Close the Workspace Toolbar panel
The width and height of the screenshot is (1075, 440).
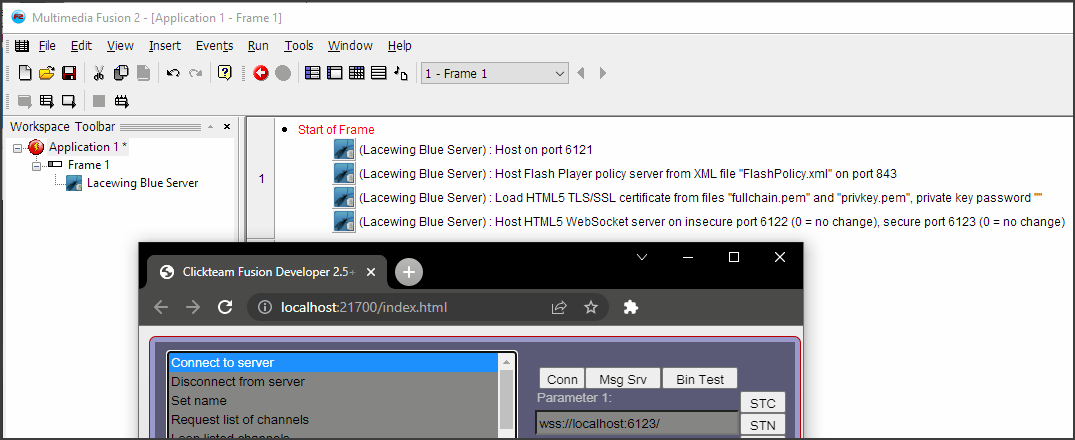(x=227, y=127)
